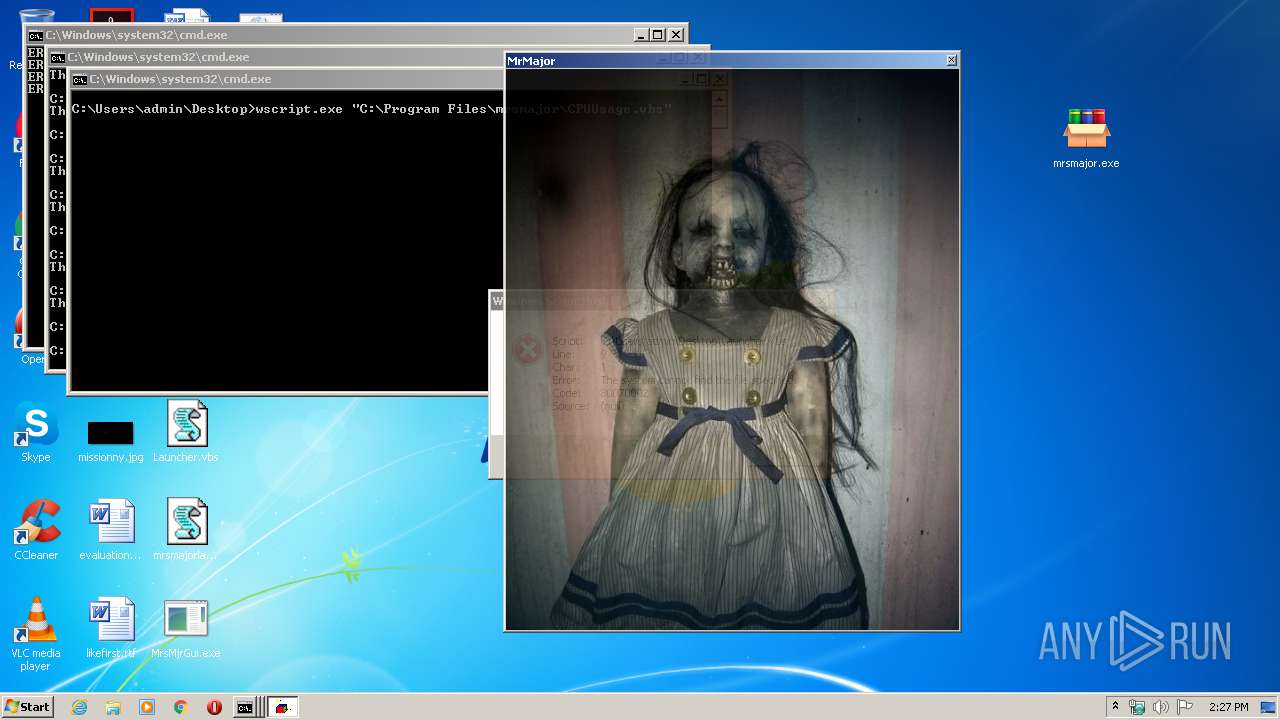Close the rearmost cmd.exe window
The image size is (1280, 720).
(x=676, y=35)
